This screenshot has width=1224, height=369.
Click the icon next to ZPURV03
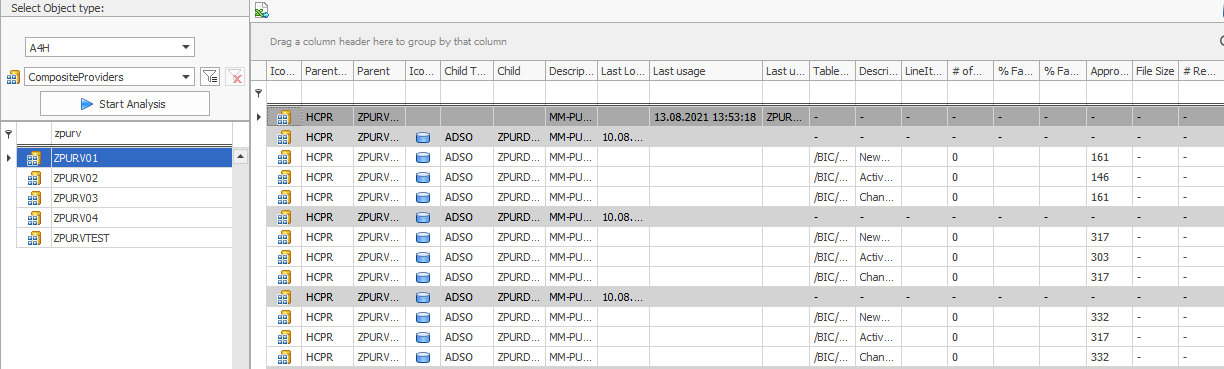tap(34, 198)
